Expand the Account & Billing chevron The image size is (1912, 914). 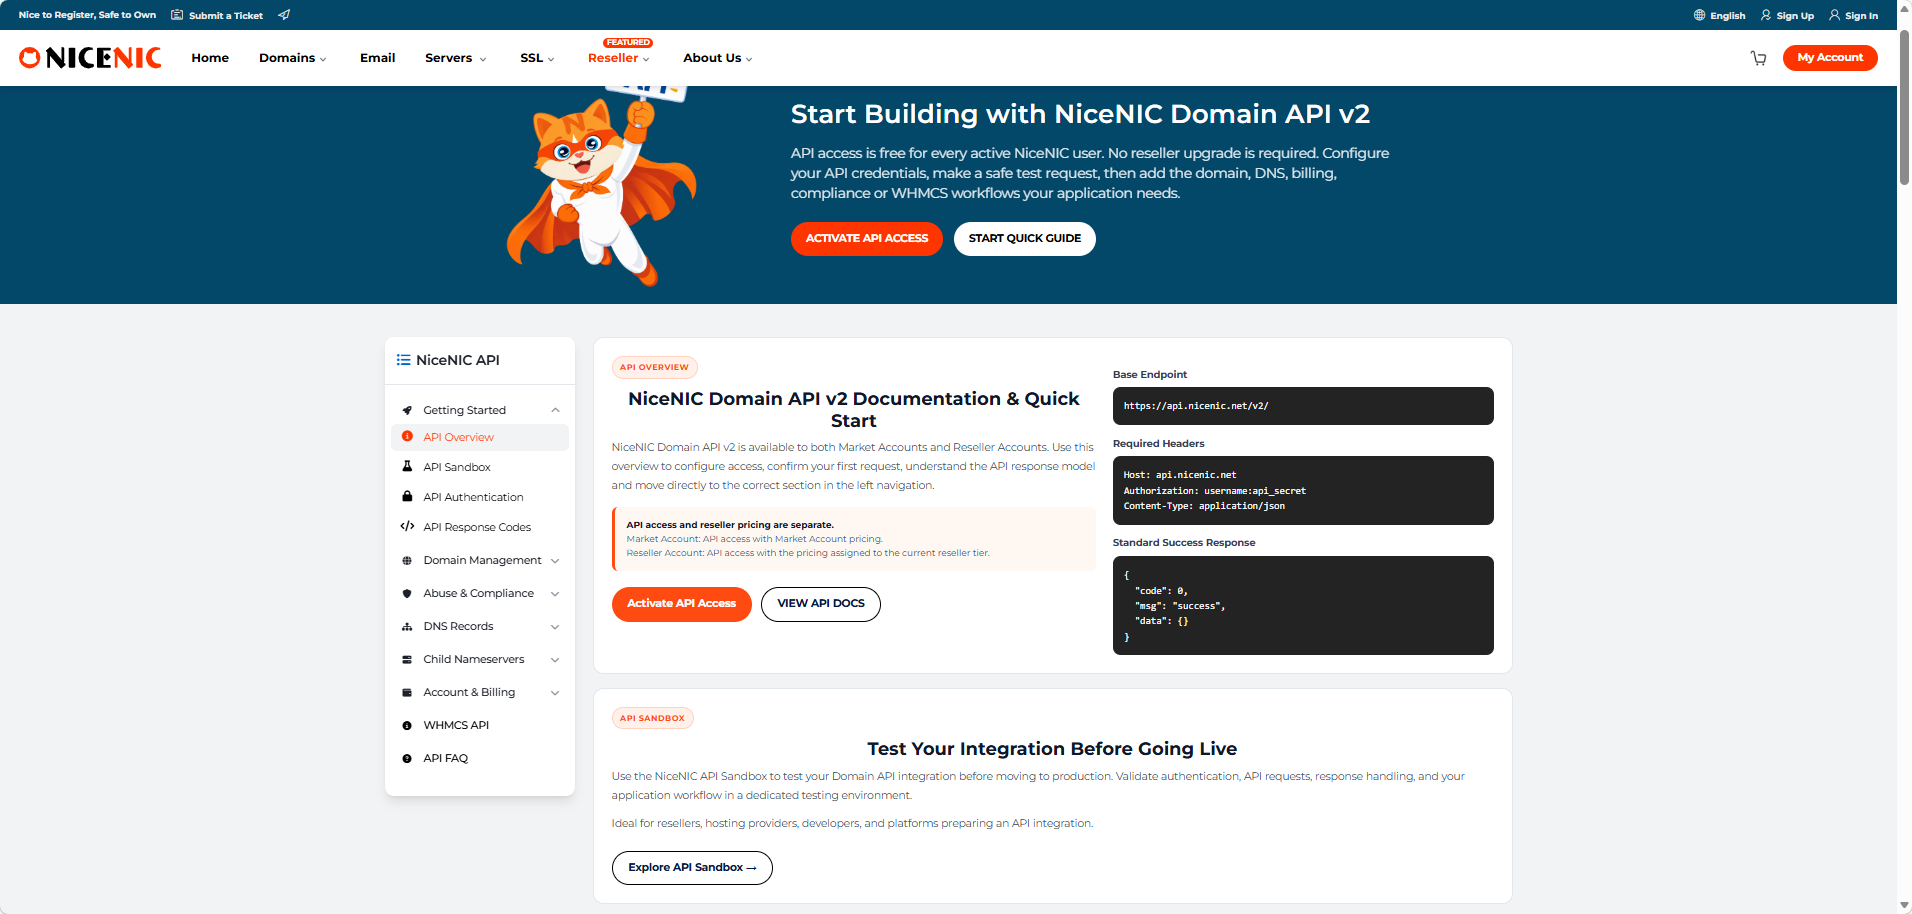[x=555, y=692]
